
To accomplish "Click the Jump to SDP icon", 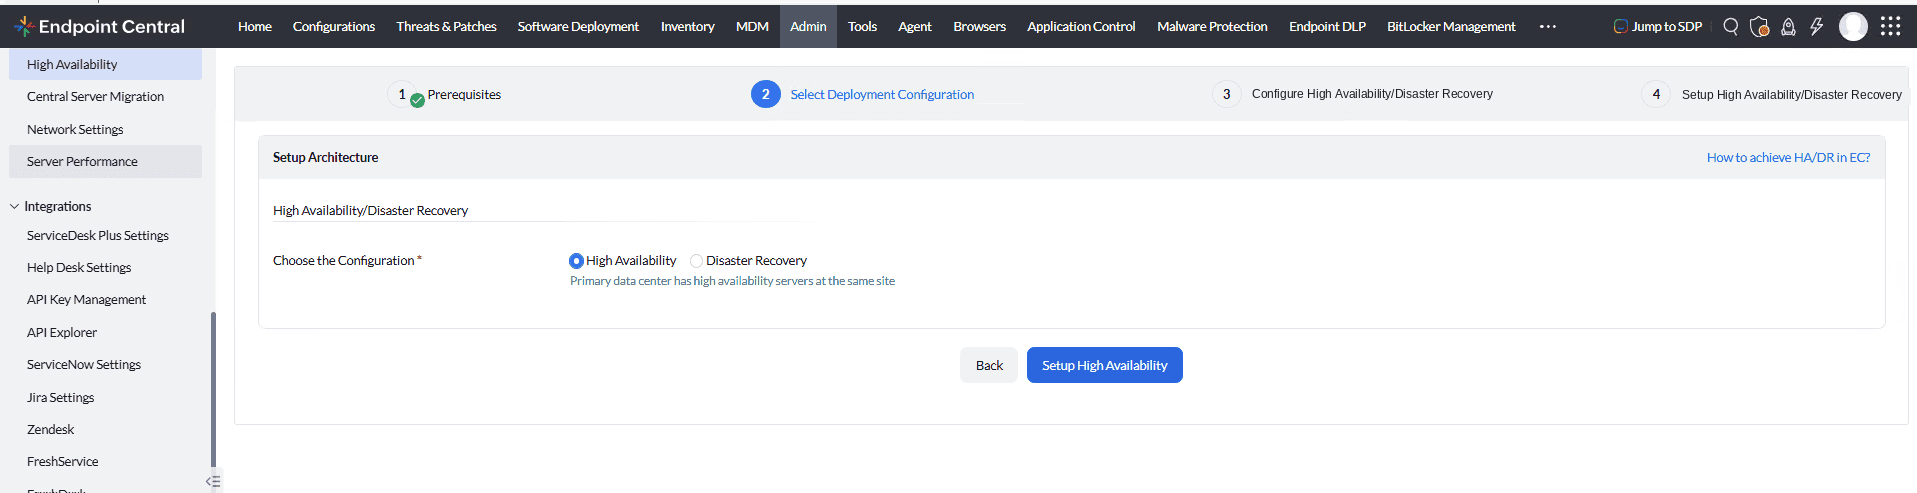I will (1620, 26).
